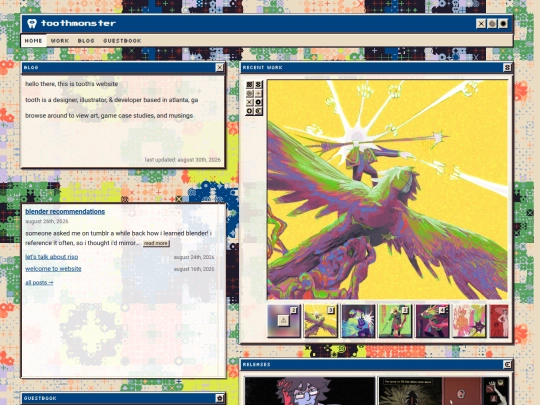Image resolution: width=540 pixels, height=405 pixels.
Task: Open the blender recommendations post
Action: coord(65,211)
